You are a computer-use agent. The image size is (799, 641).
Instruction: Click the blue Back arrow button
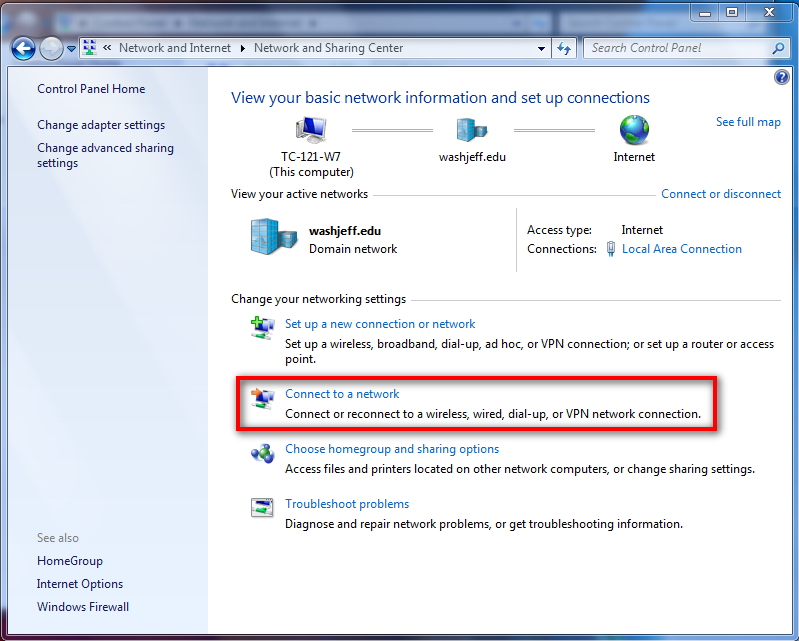coord(23,49)
